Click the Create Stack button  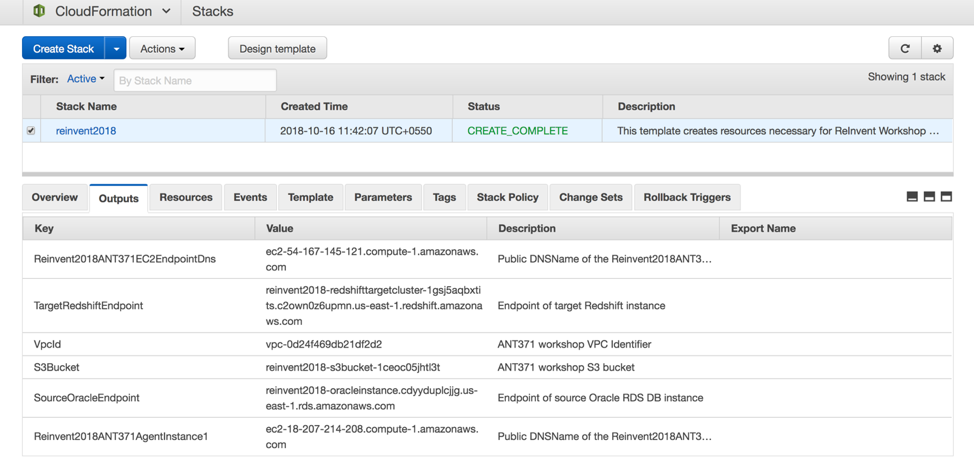coord(63,48)
